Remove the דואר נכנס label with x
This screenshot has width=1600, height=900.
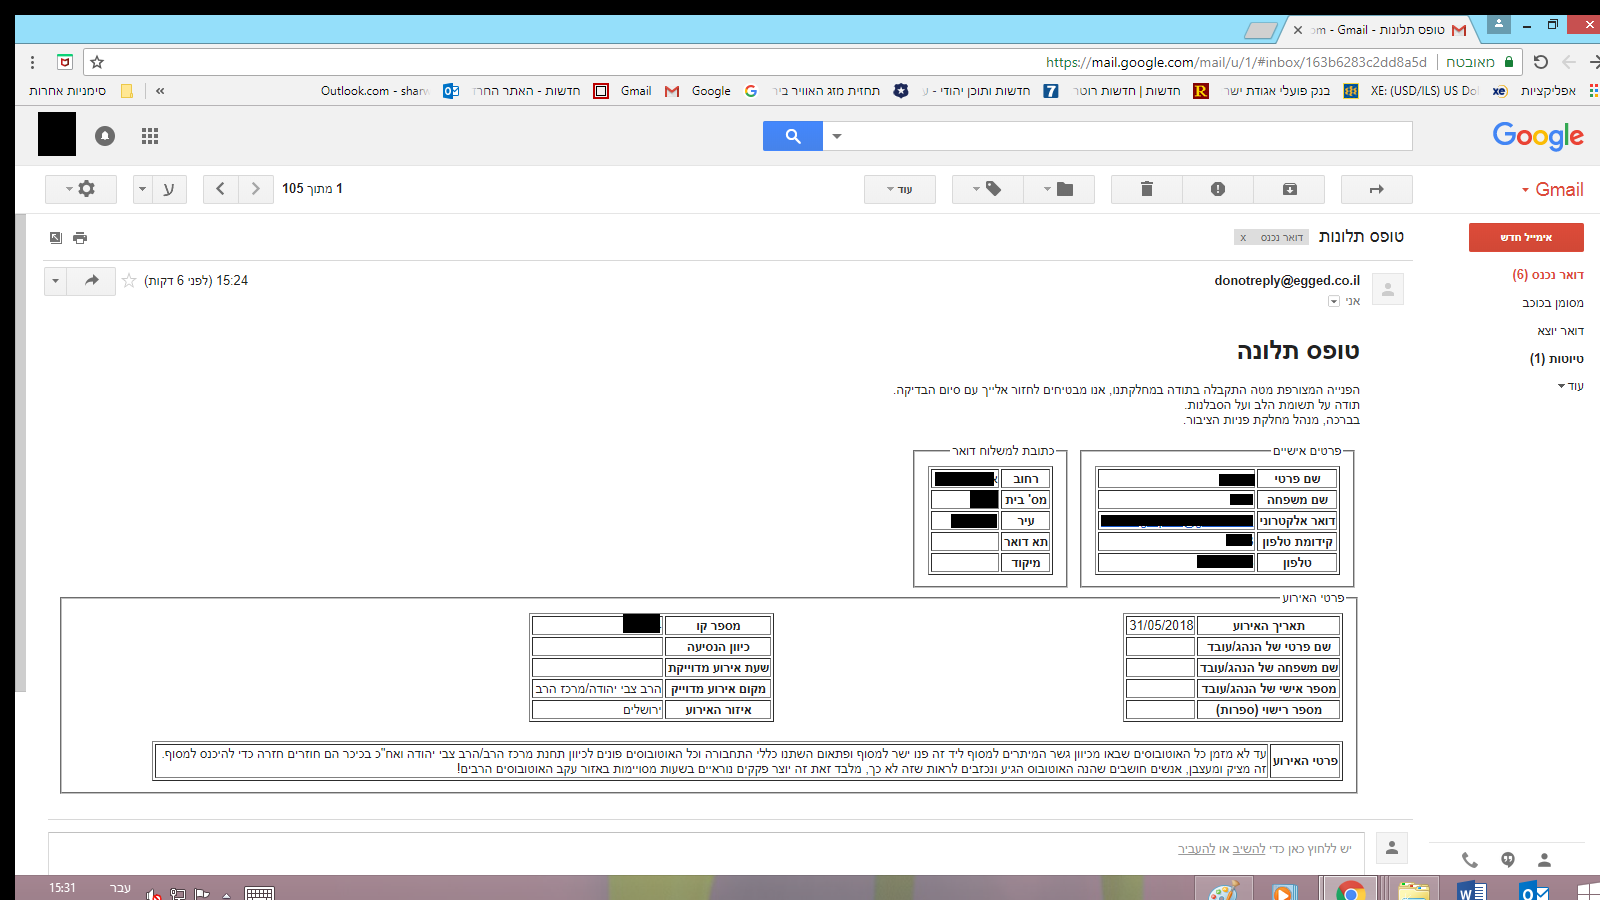1243,238
